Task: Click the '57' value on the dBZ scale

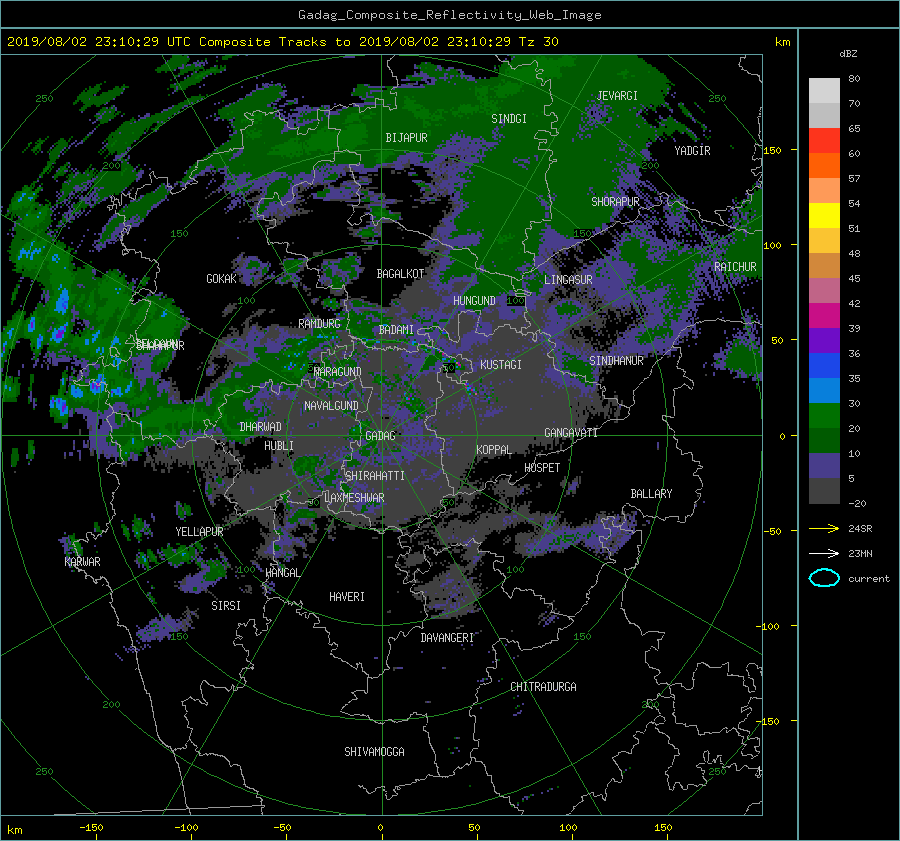Action: click(x=854, y=179)
